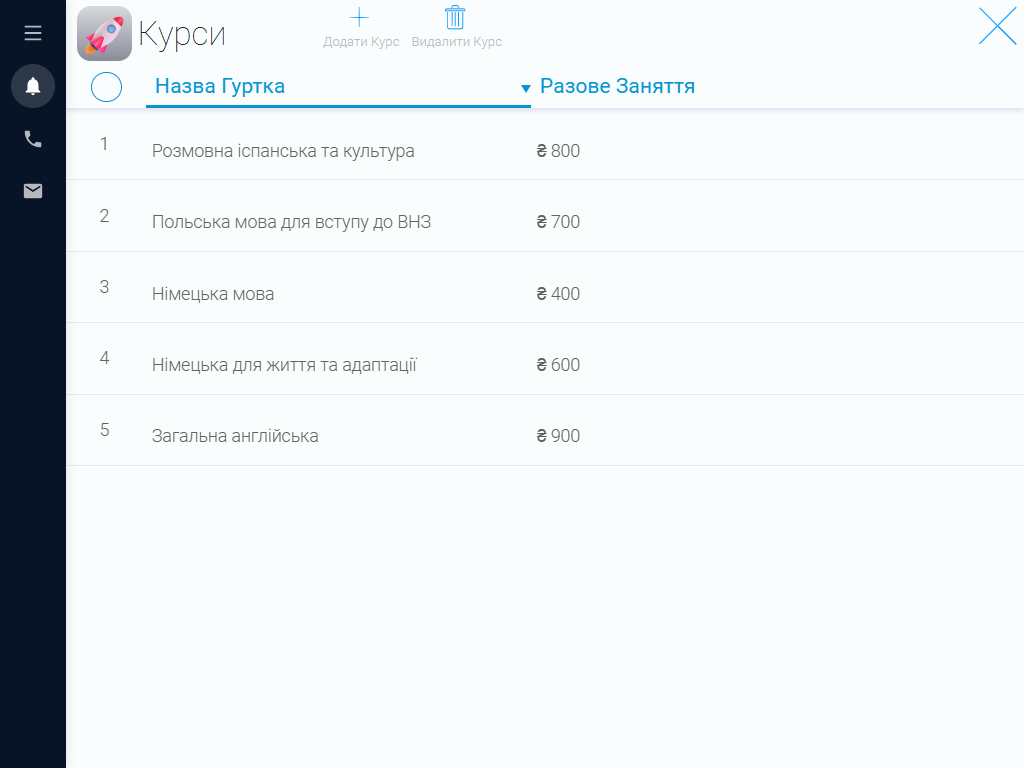Close the Курси panel with the X
1024x768 pixels.
coord(997,26)
